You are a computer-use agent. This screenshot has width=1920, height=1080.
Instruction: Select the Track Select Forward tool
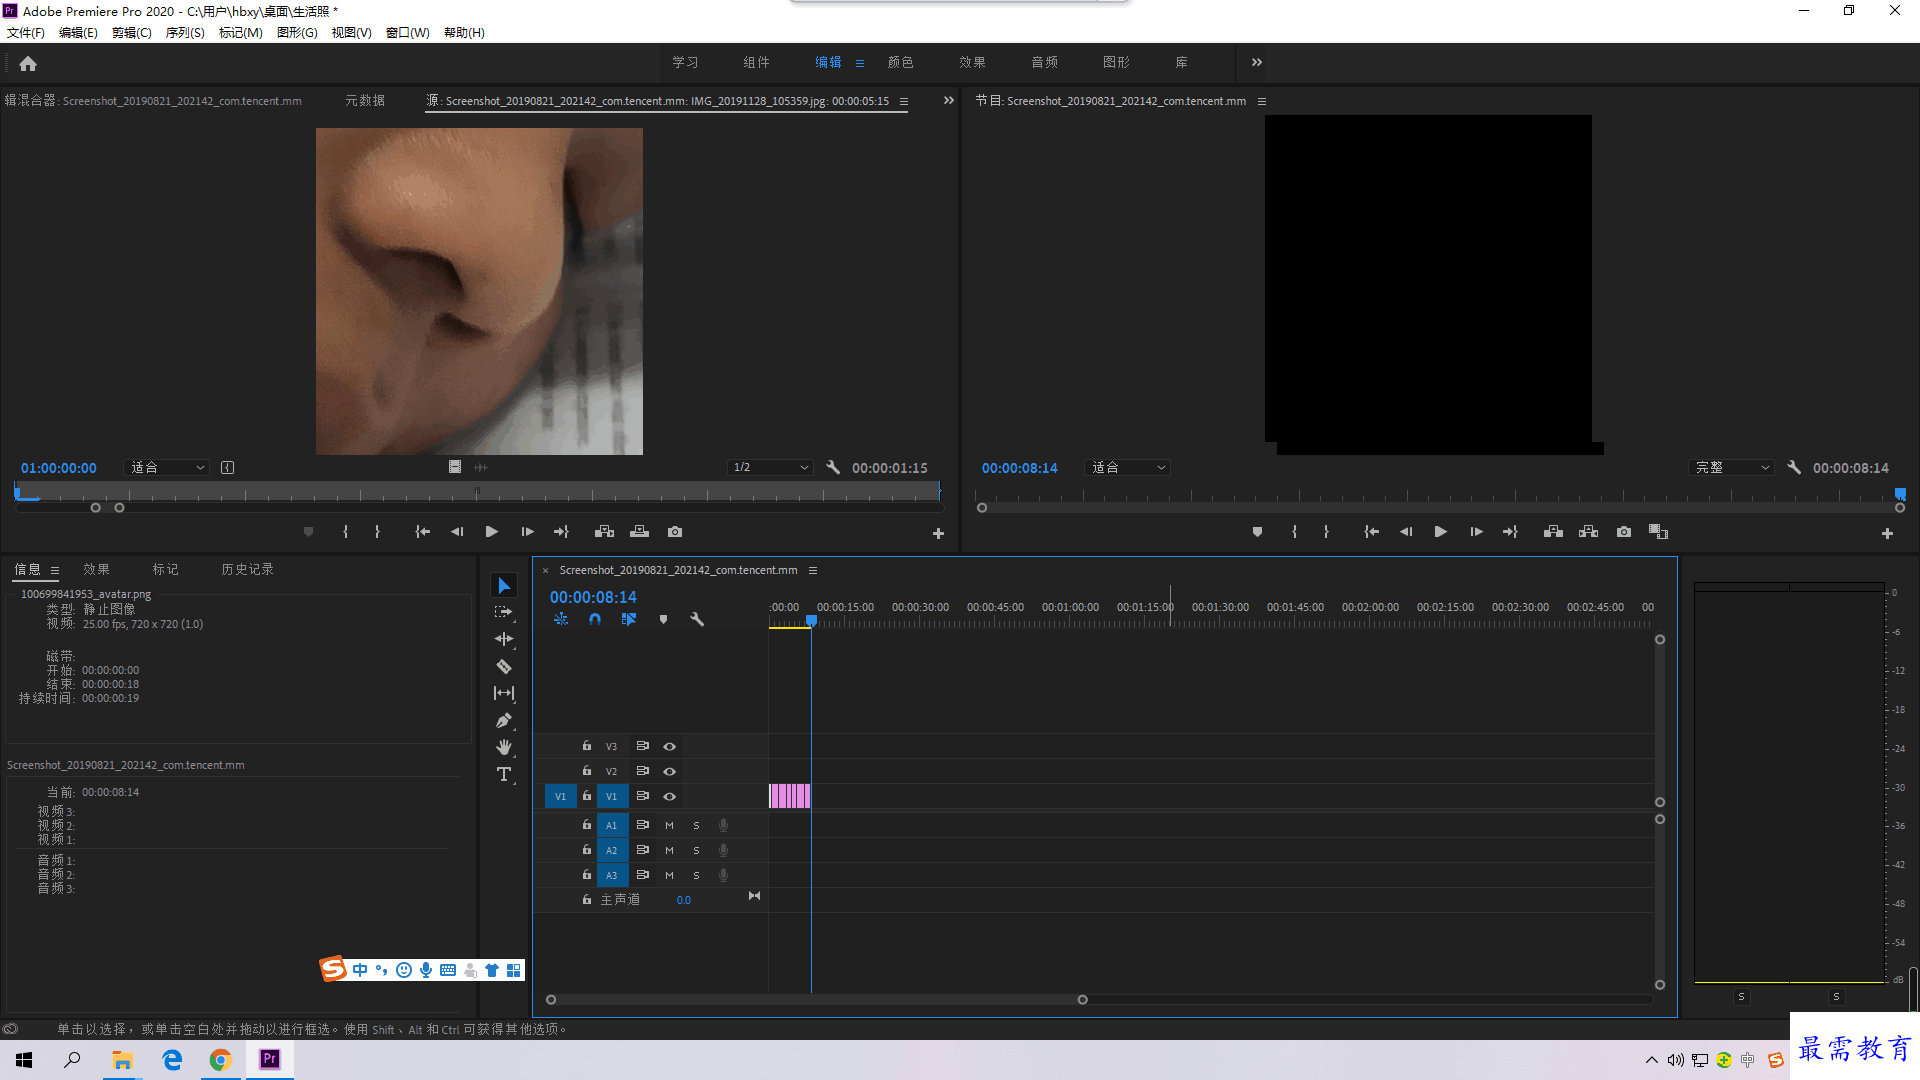[x=504, y=612]
